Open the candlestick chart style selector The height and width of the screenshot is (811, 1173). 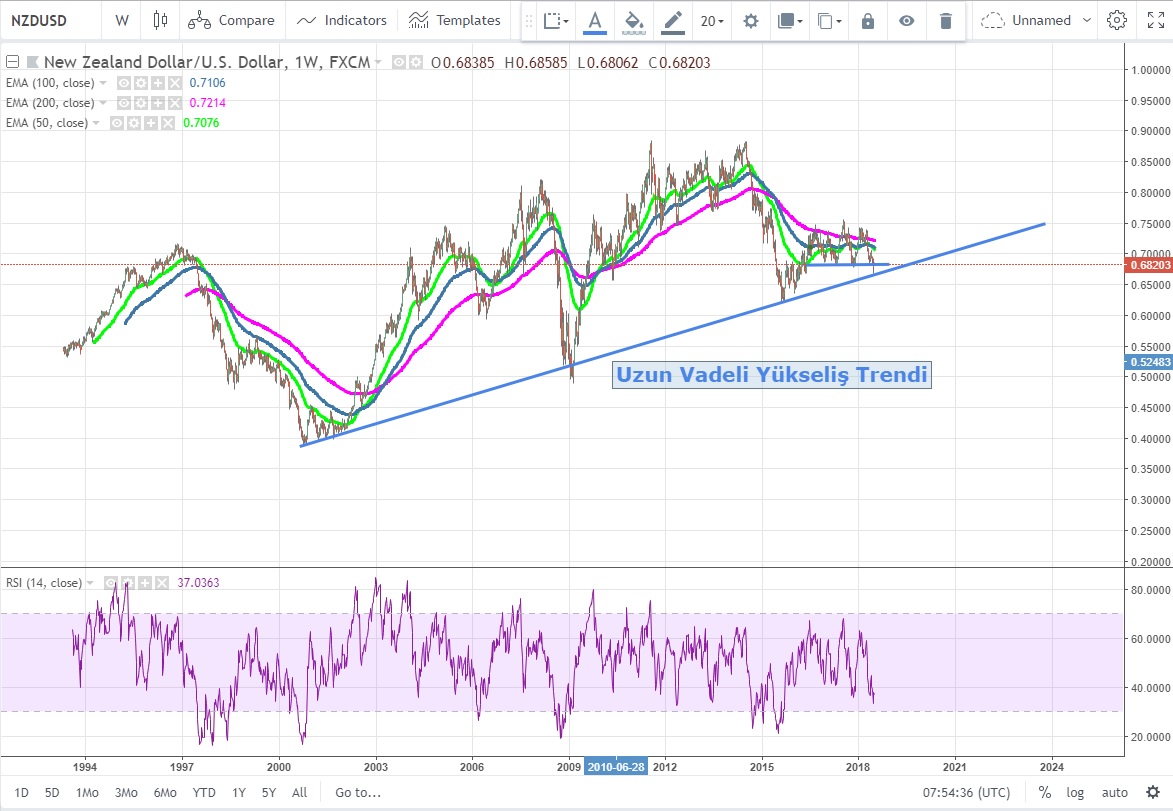point(160,20)
